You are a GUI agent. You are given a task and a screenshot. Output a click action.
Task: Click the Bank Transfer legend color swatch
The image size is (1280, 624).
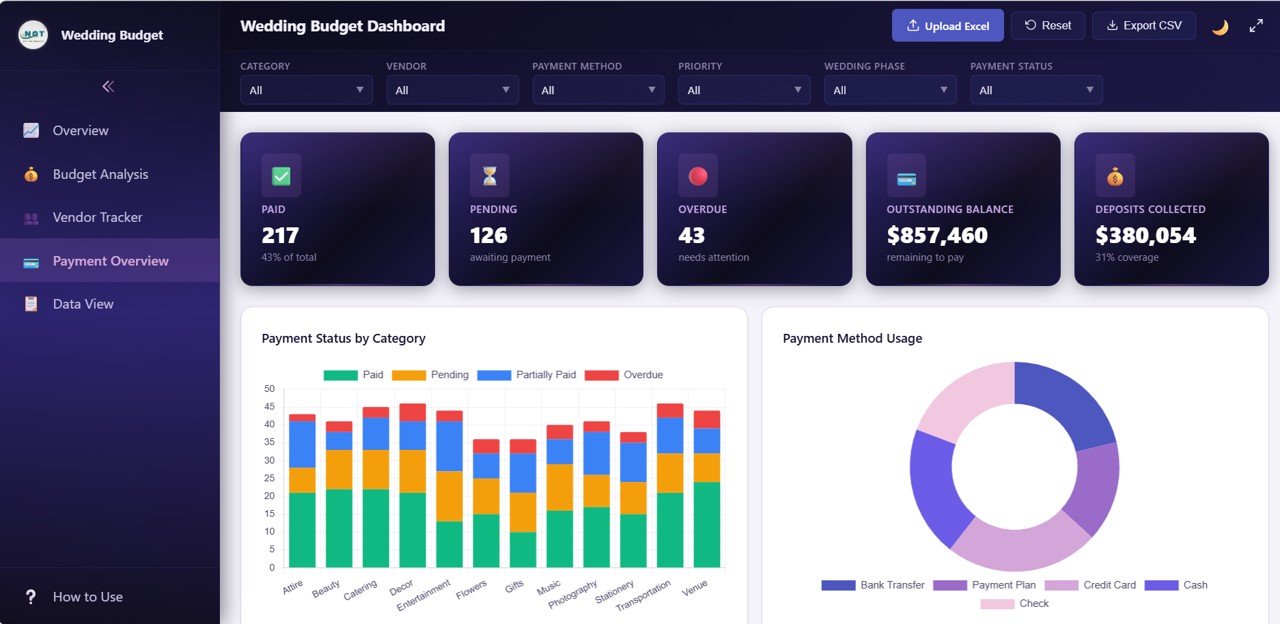838,585
